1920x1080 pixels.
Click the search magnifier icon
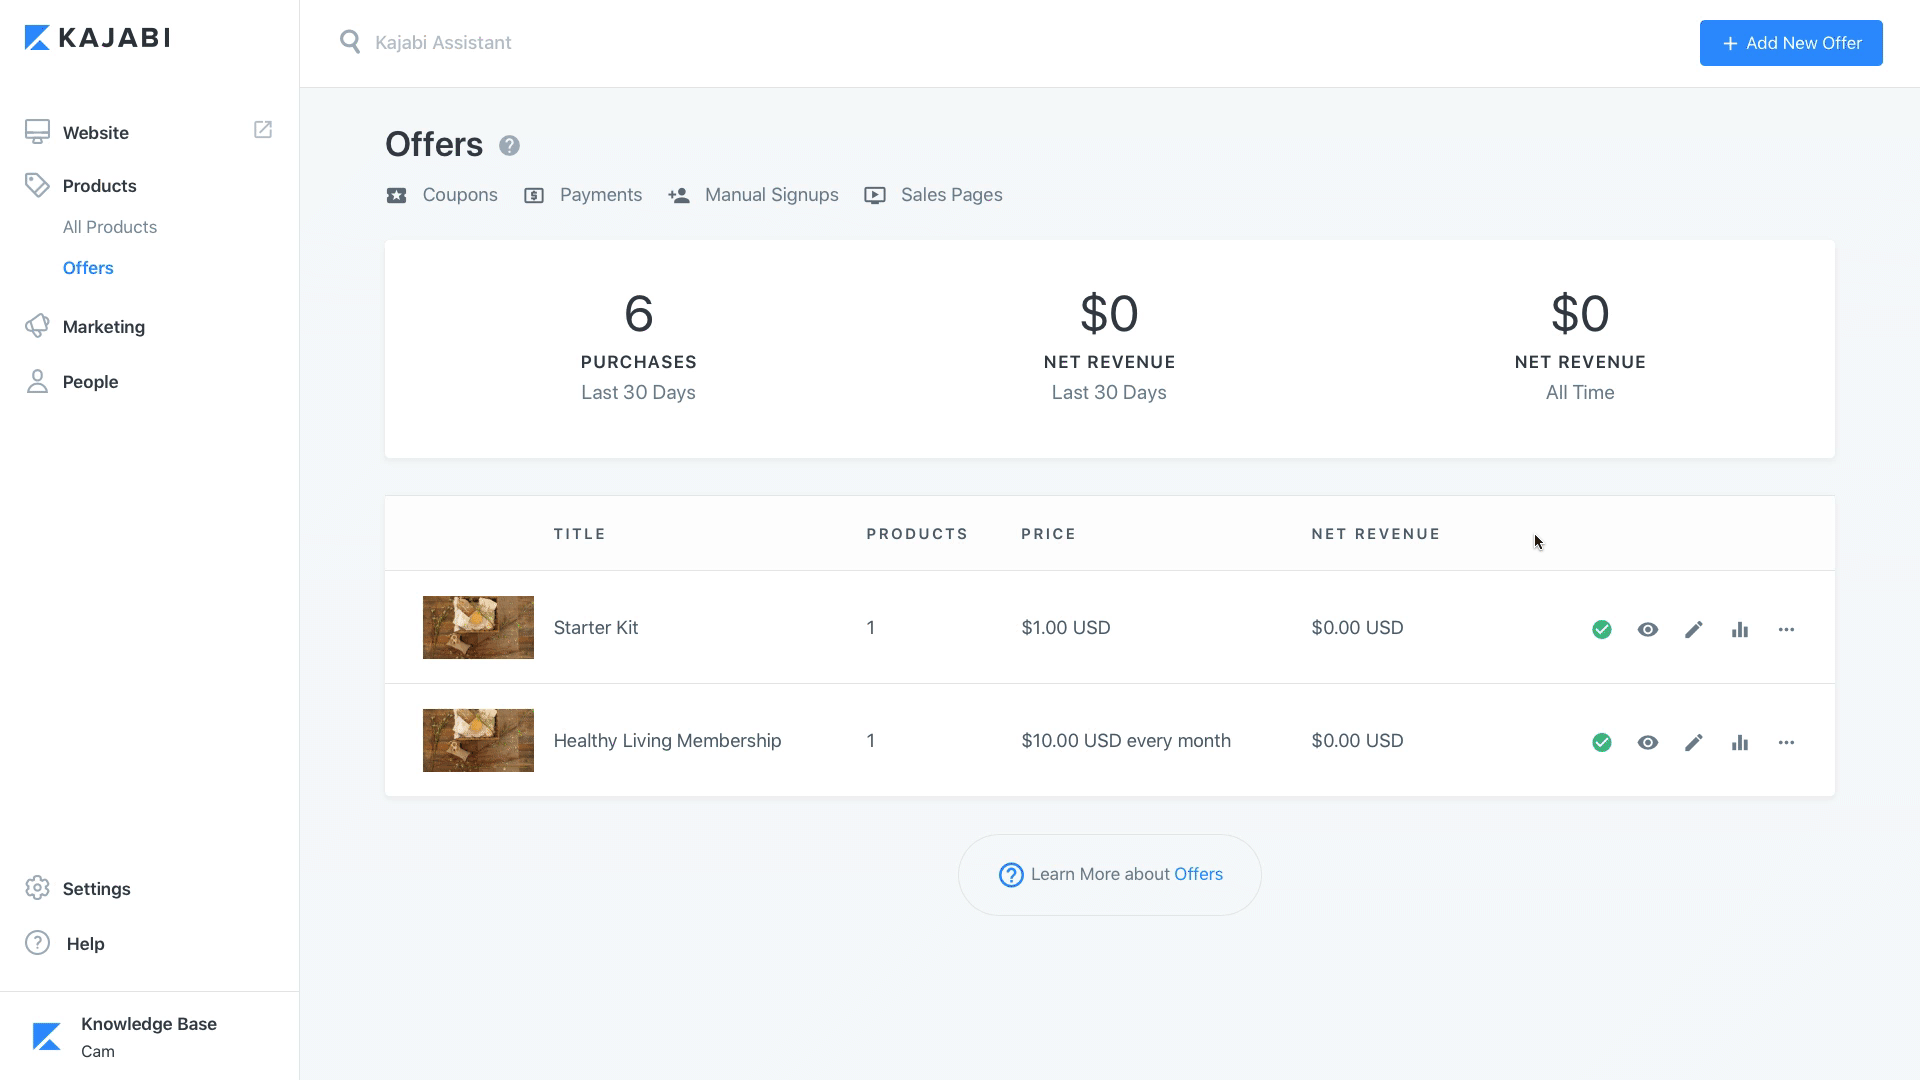click(349, 42)
